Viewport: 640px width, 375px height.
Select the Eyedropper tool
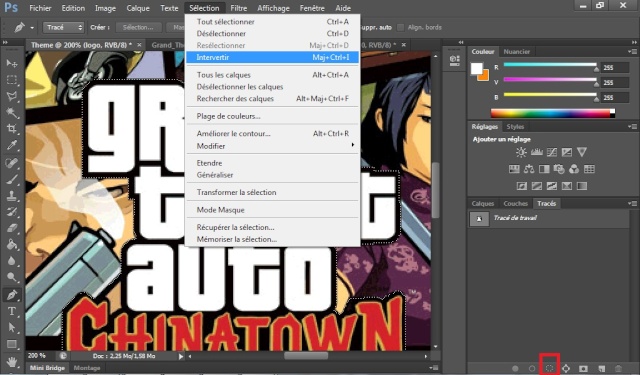[x=12, y=145]
